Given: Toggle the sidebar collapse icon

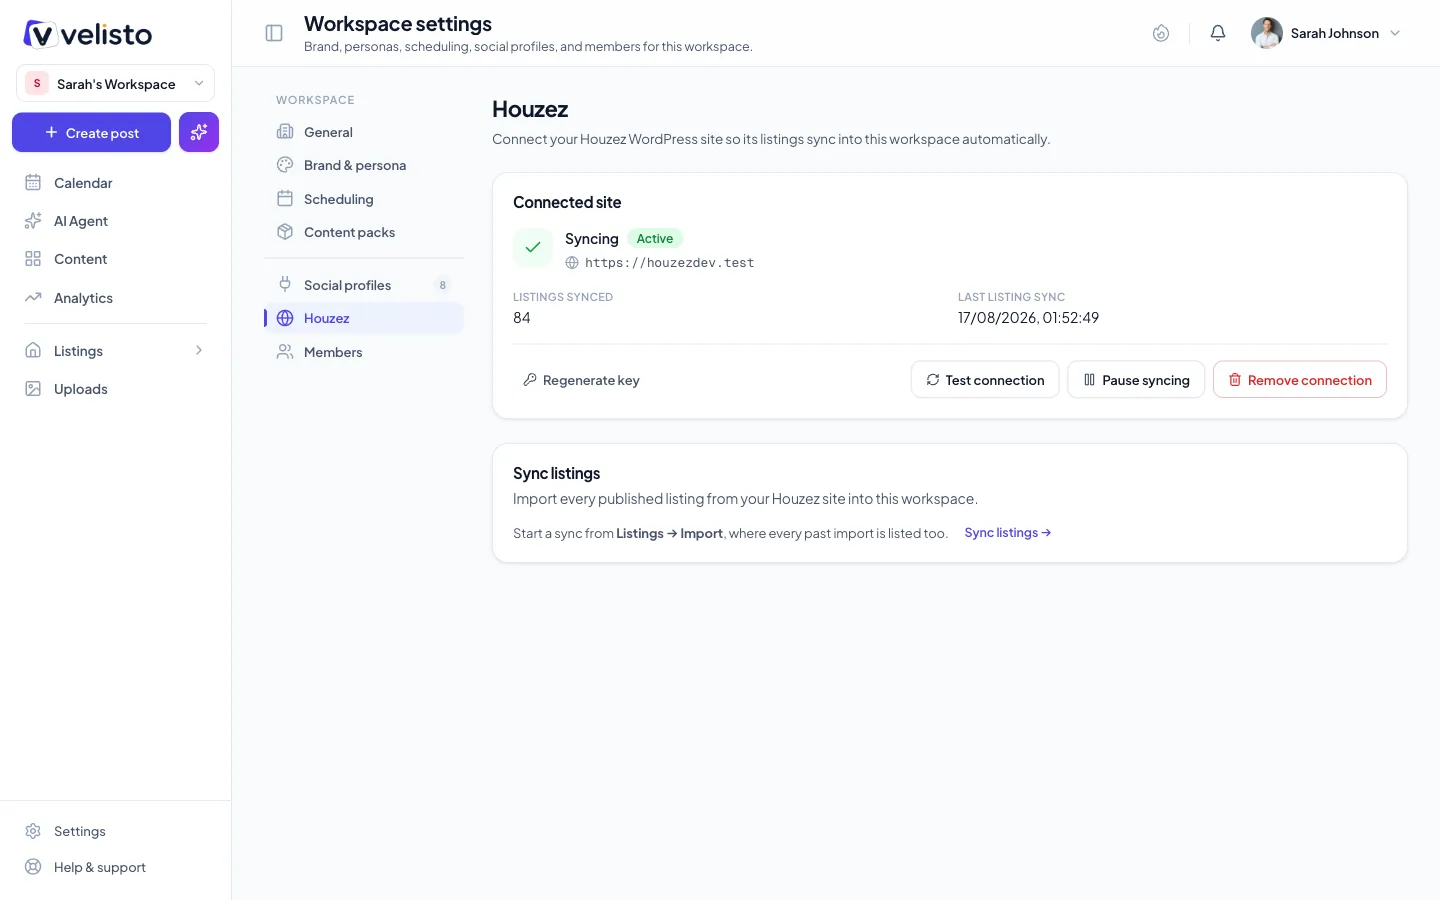Looking at the screenshot, I should (274, 33).
